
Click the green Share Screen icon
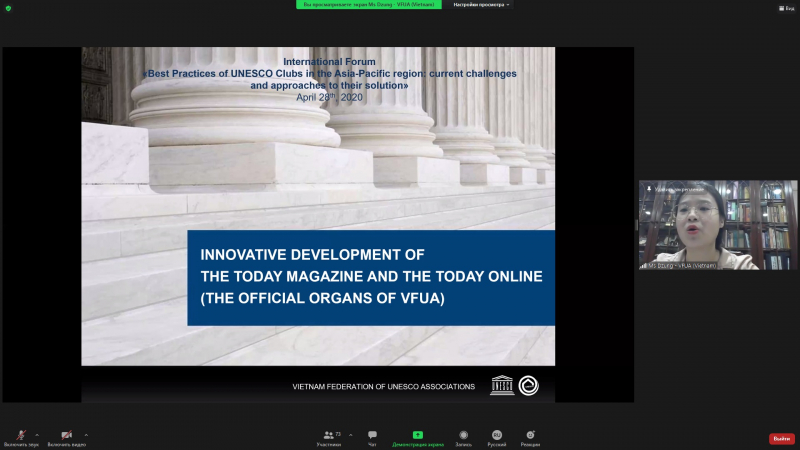tap(418, 435)
